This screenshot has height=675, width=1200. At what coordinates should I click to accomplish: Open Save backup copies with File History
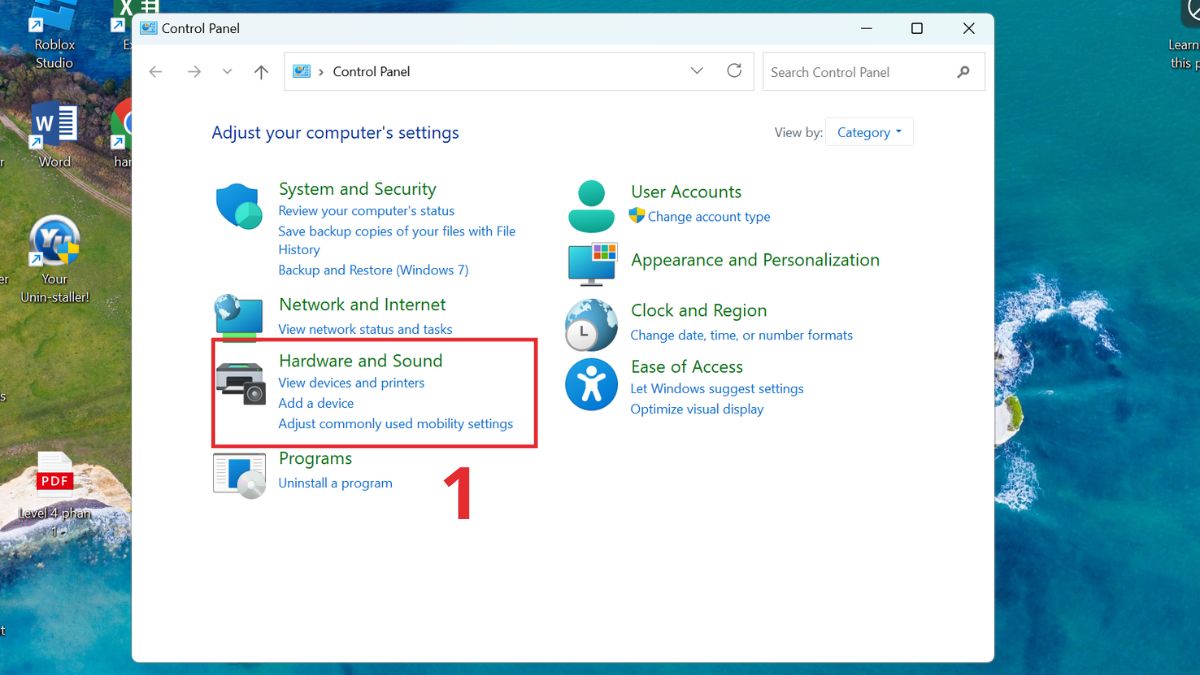[x=397, y=240]
